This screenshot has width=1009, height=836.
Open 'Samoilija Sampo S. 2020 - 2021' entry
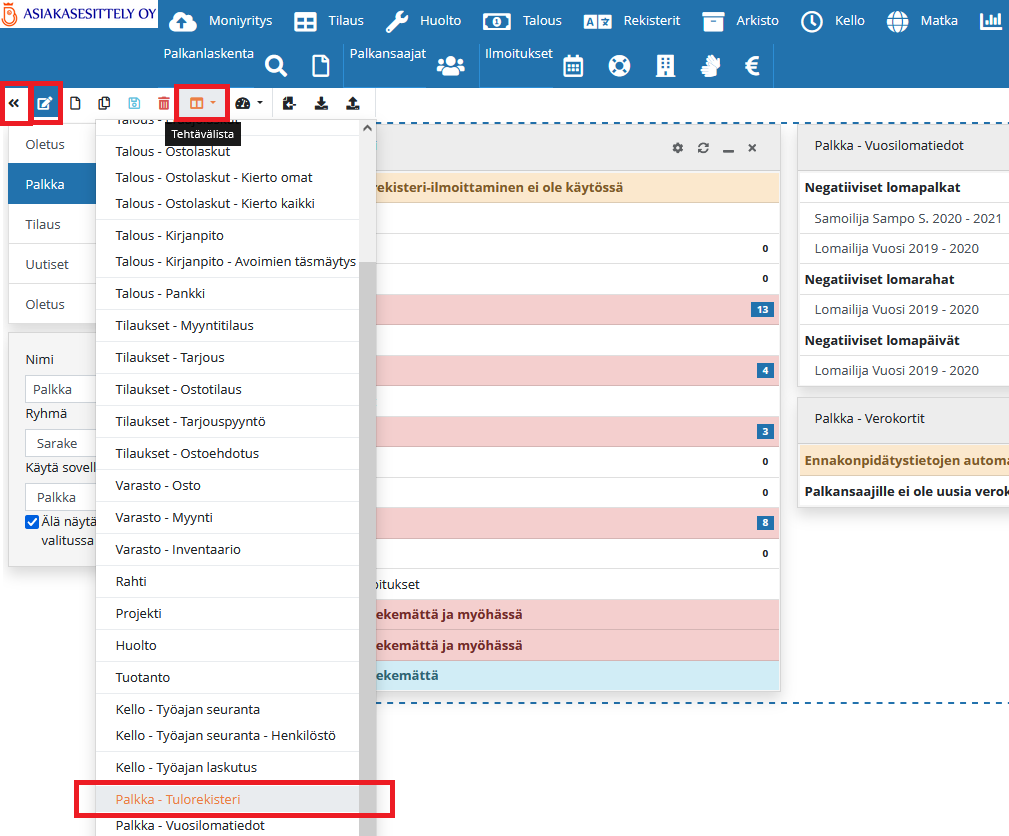[x=907, y=218]
